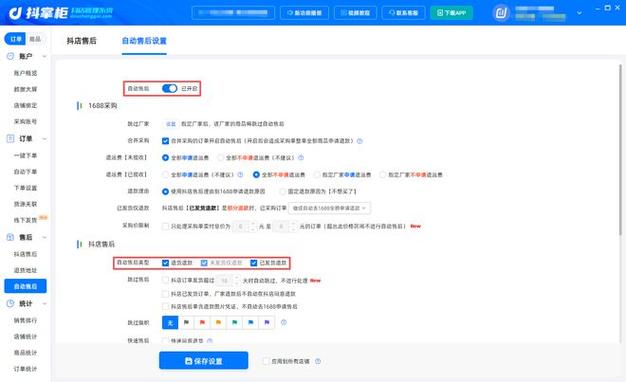Select the 商品 pill tab in sidebar

tap(35, 39)
